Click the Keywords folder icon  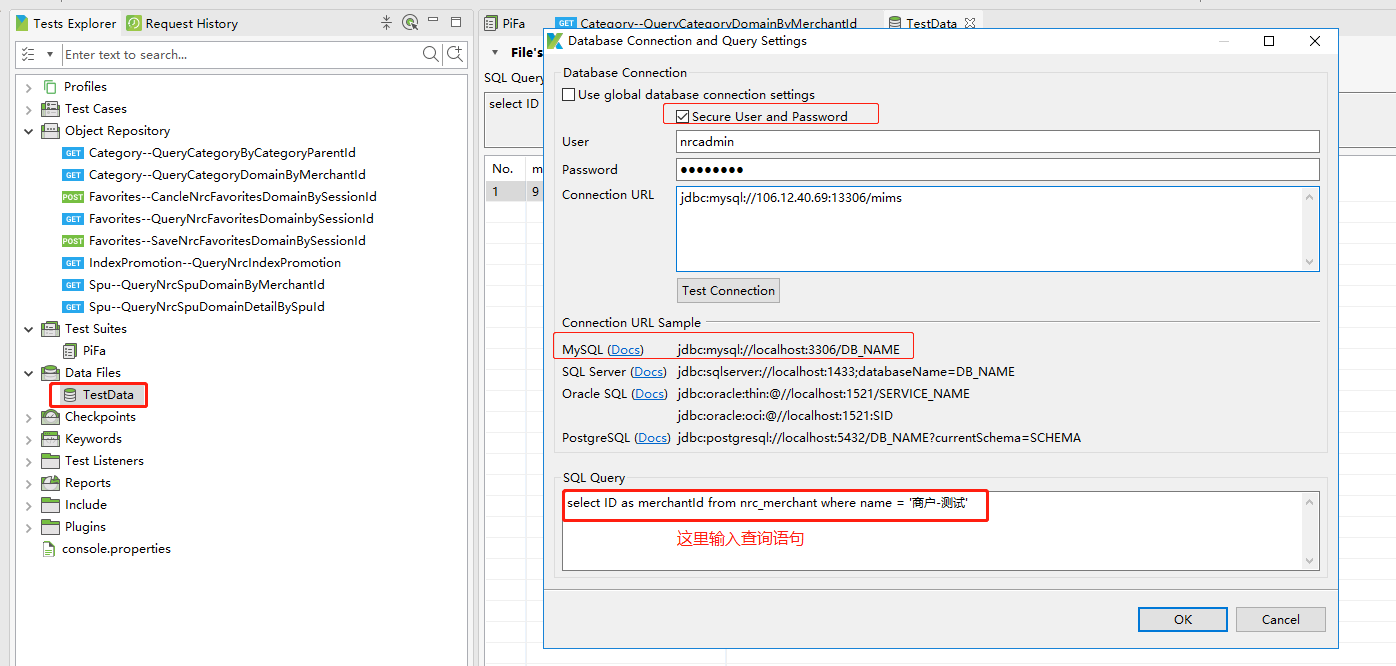coord(50,439)
